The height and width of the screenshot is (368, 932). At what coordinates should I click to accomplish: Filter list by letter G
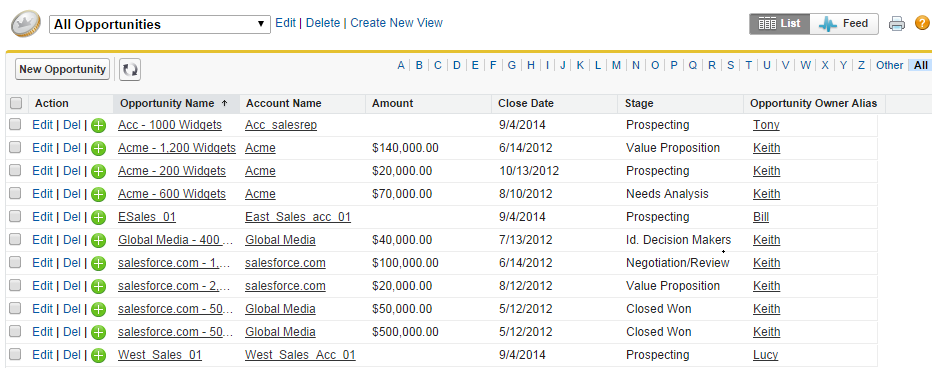[511, 65]
